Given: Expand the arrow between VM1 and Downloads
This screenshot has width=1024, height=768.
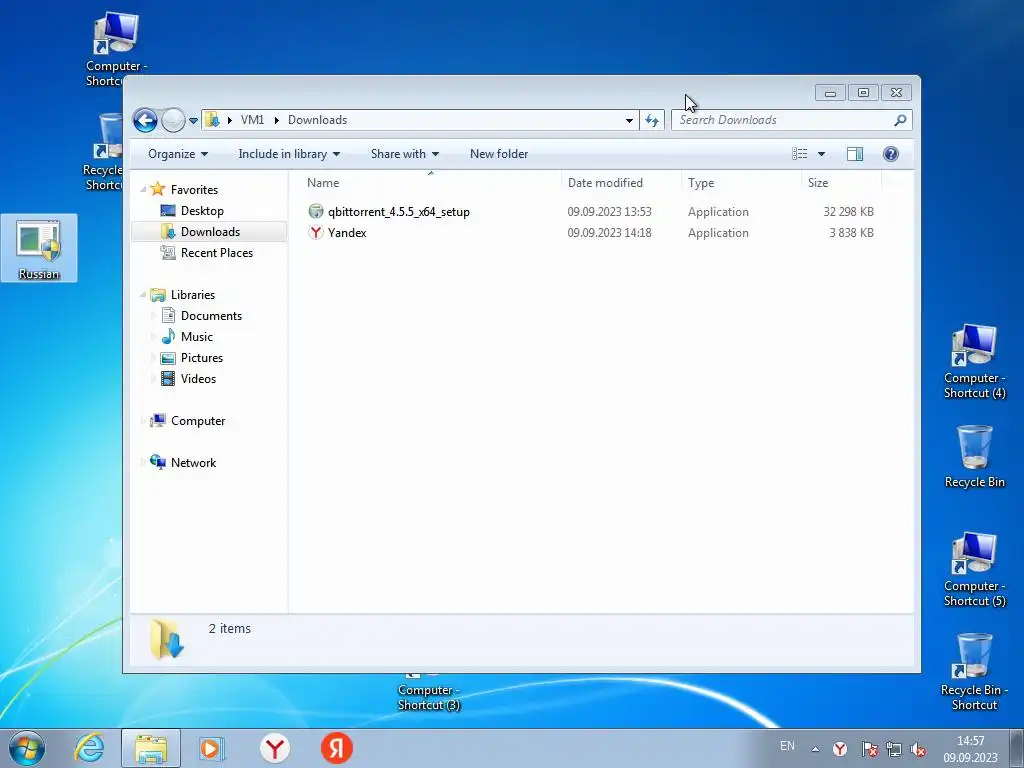Looking at the screenshot, I should [x=276, y=120].
